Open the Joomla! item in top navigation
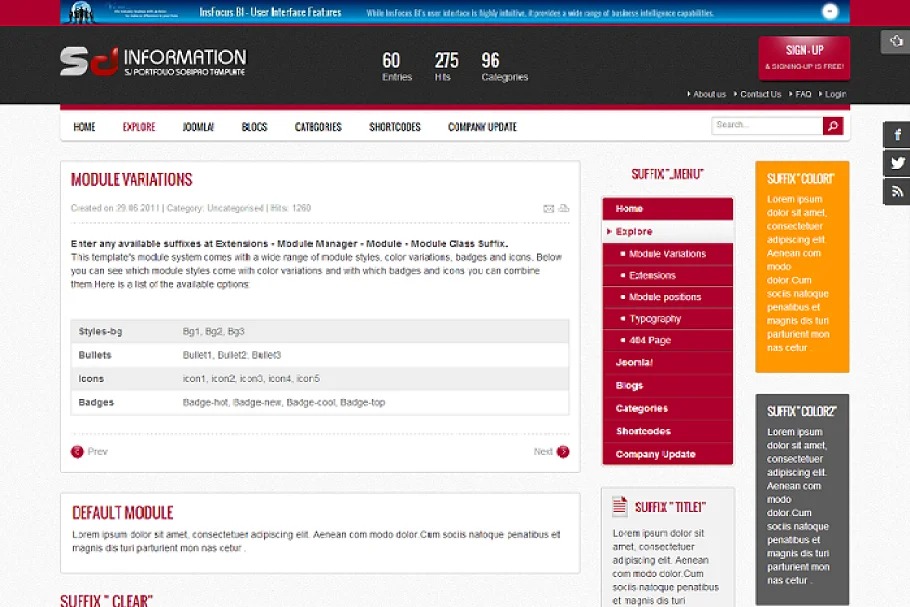910x607 pixels. coord(198,127)
